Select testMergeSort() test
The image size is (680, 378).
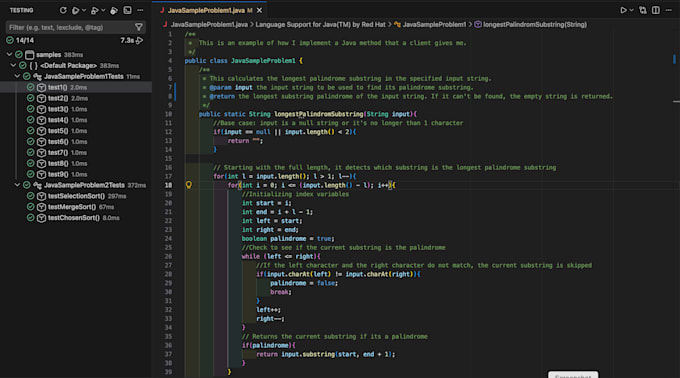[x=76, y=207]
